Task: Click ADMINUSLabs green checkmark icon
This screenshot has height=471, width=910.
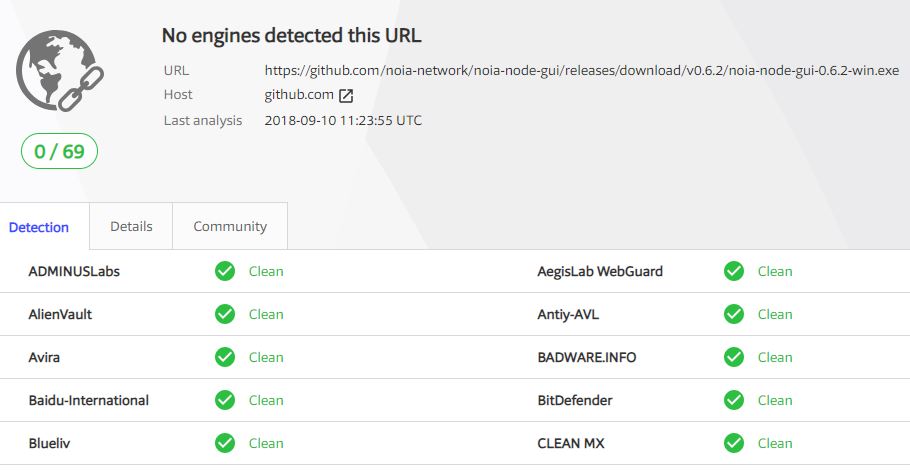Action: coord(225,271)
